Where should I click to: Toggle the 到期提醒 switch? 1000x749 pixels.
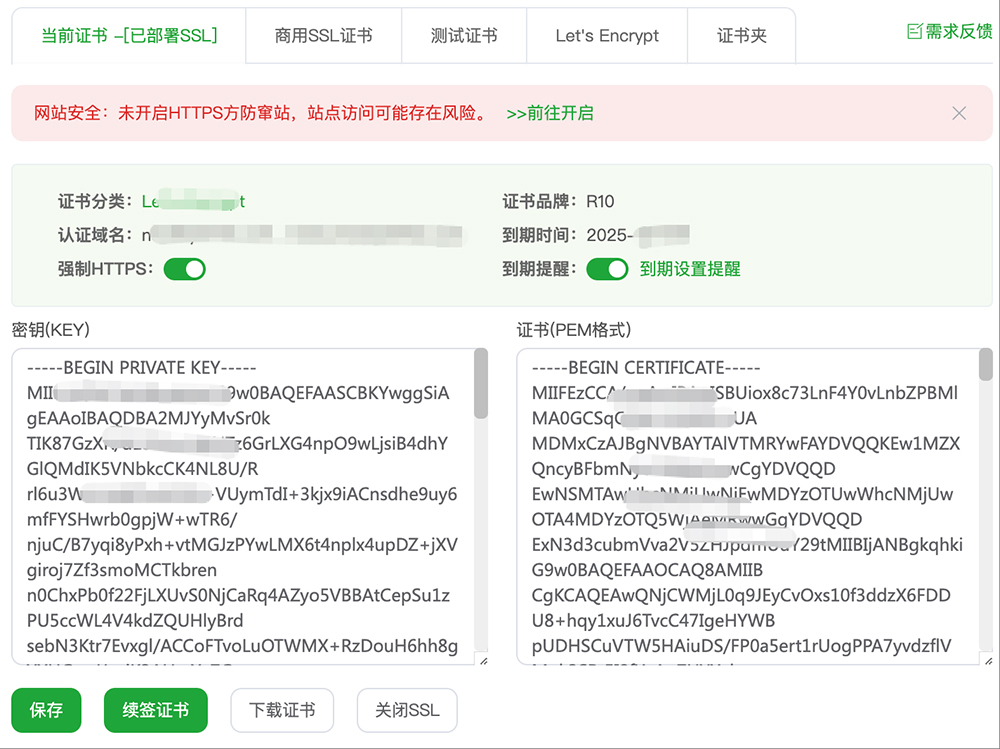pos(607,269)
